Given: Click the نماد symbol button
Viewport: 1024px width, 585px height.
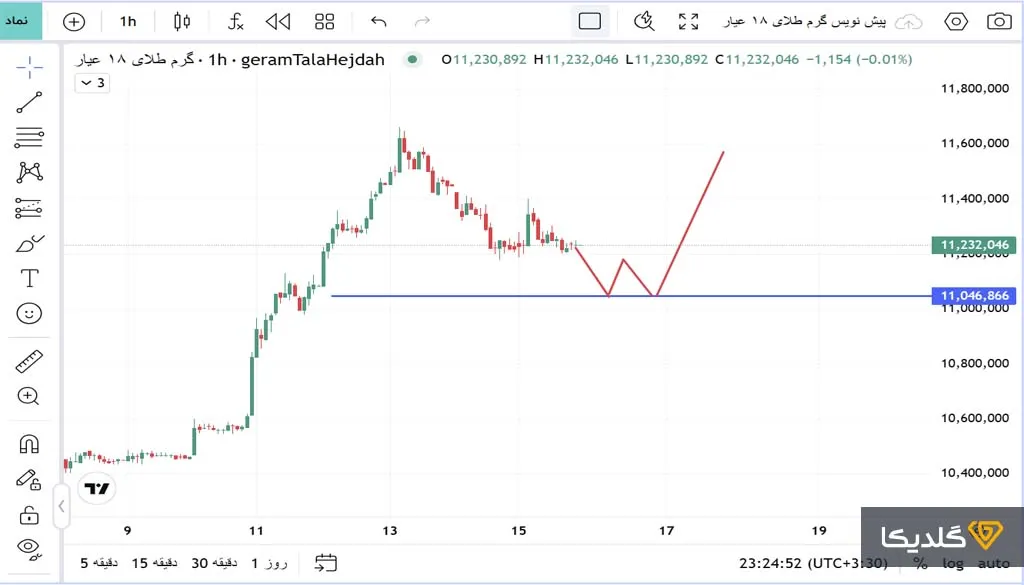Looking at the screenshot, I should coord(21,21).
